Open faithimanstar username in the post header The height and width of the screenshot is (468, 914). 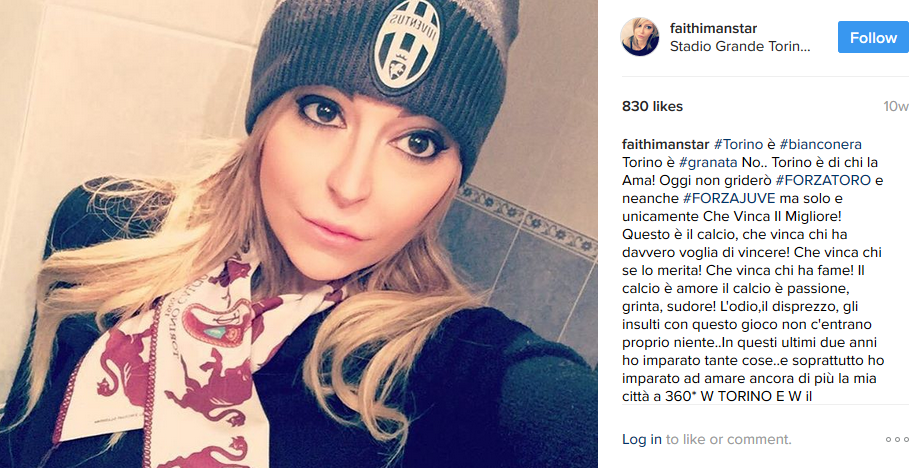click(x=713, y=28)
